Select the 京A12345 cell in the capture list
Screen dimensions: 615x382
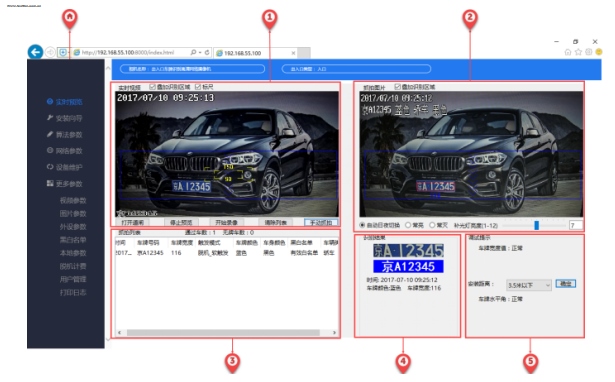pyautogui.click(x=150, y=253)
